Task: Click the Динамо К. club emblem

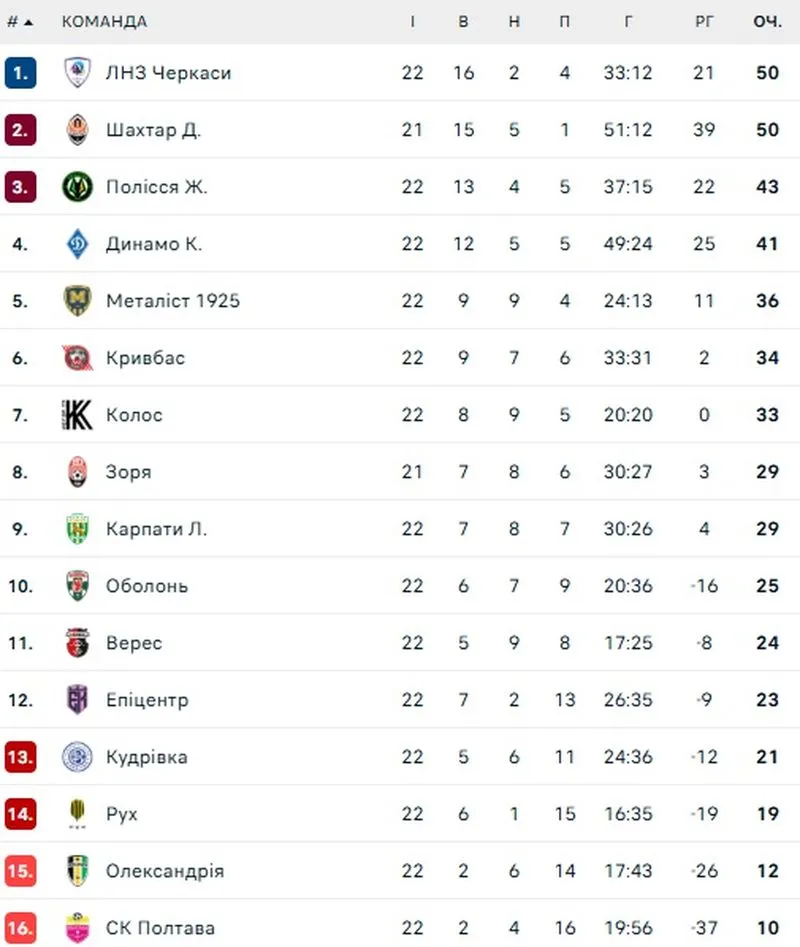Action: tap(77, 244)
